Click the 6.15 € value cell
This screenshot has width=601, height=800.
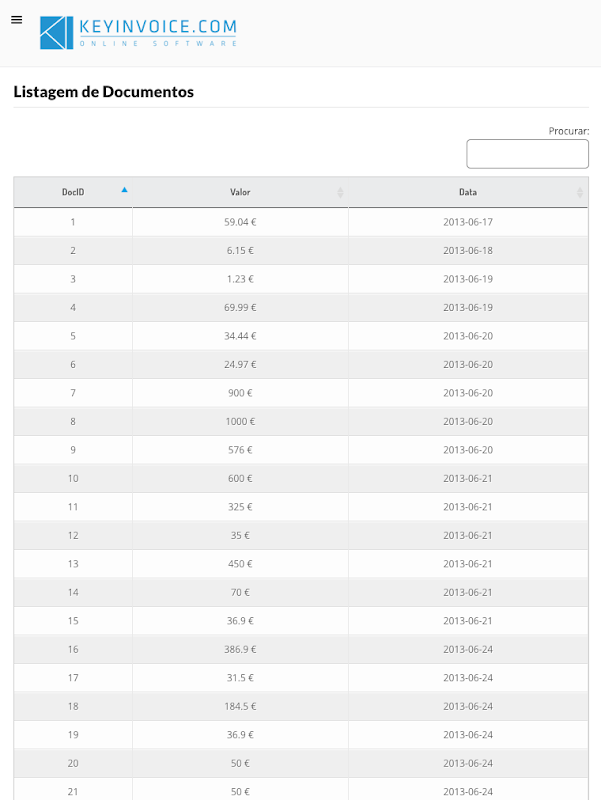click(x=240, y=250)
